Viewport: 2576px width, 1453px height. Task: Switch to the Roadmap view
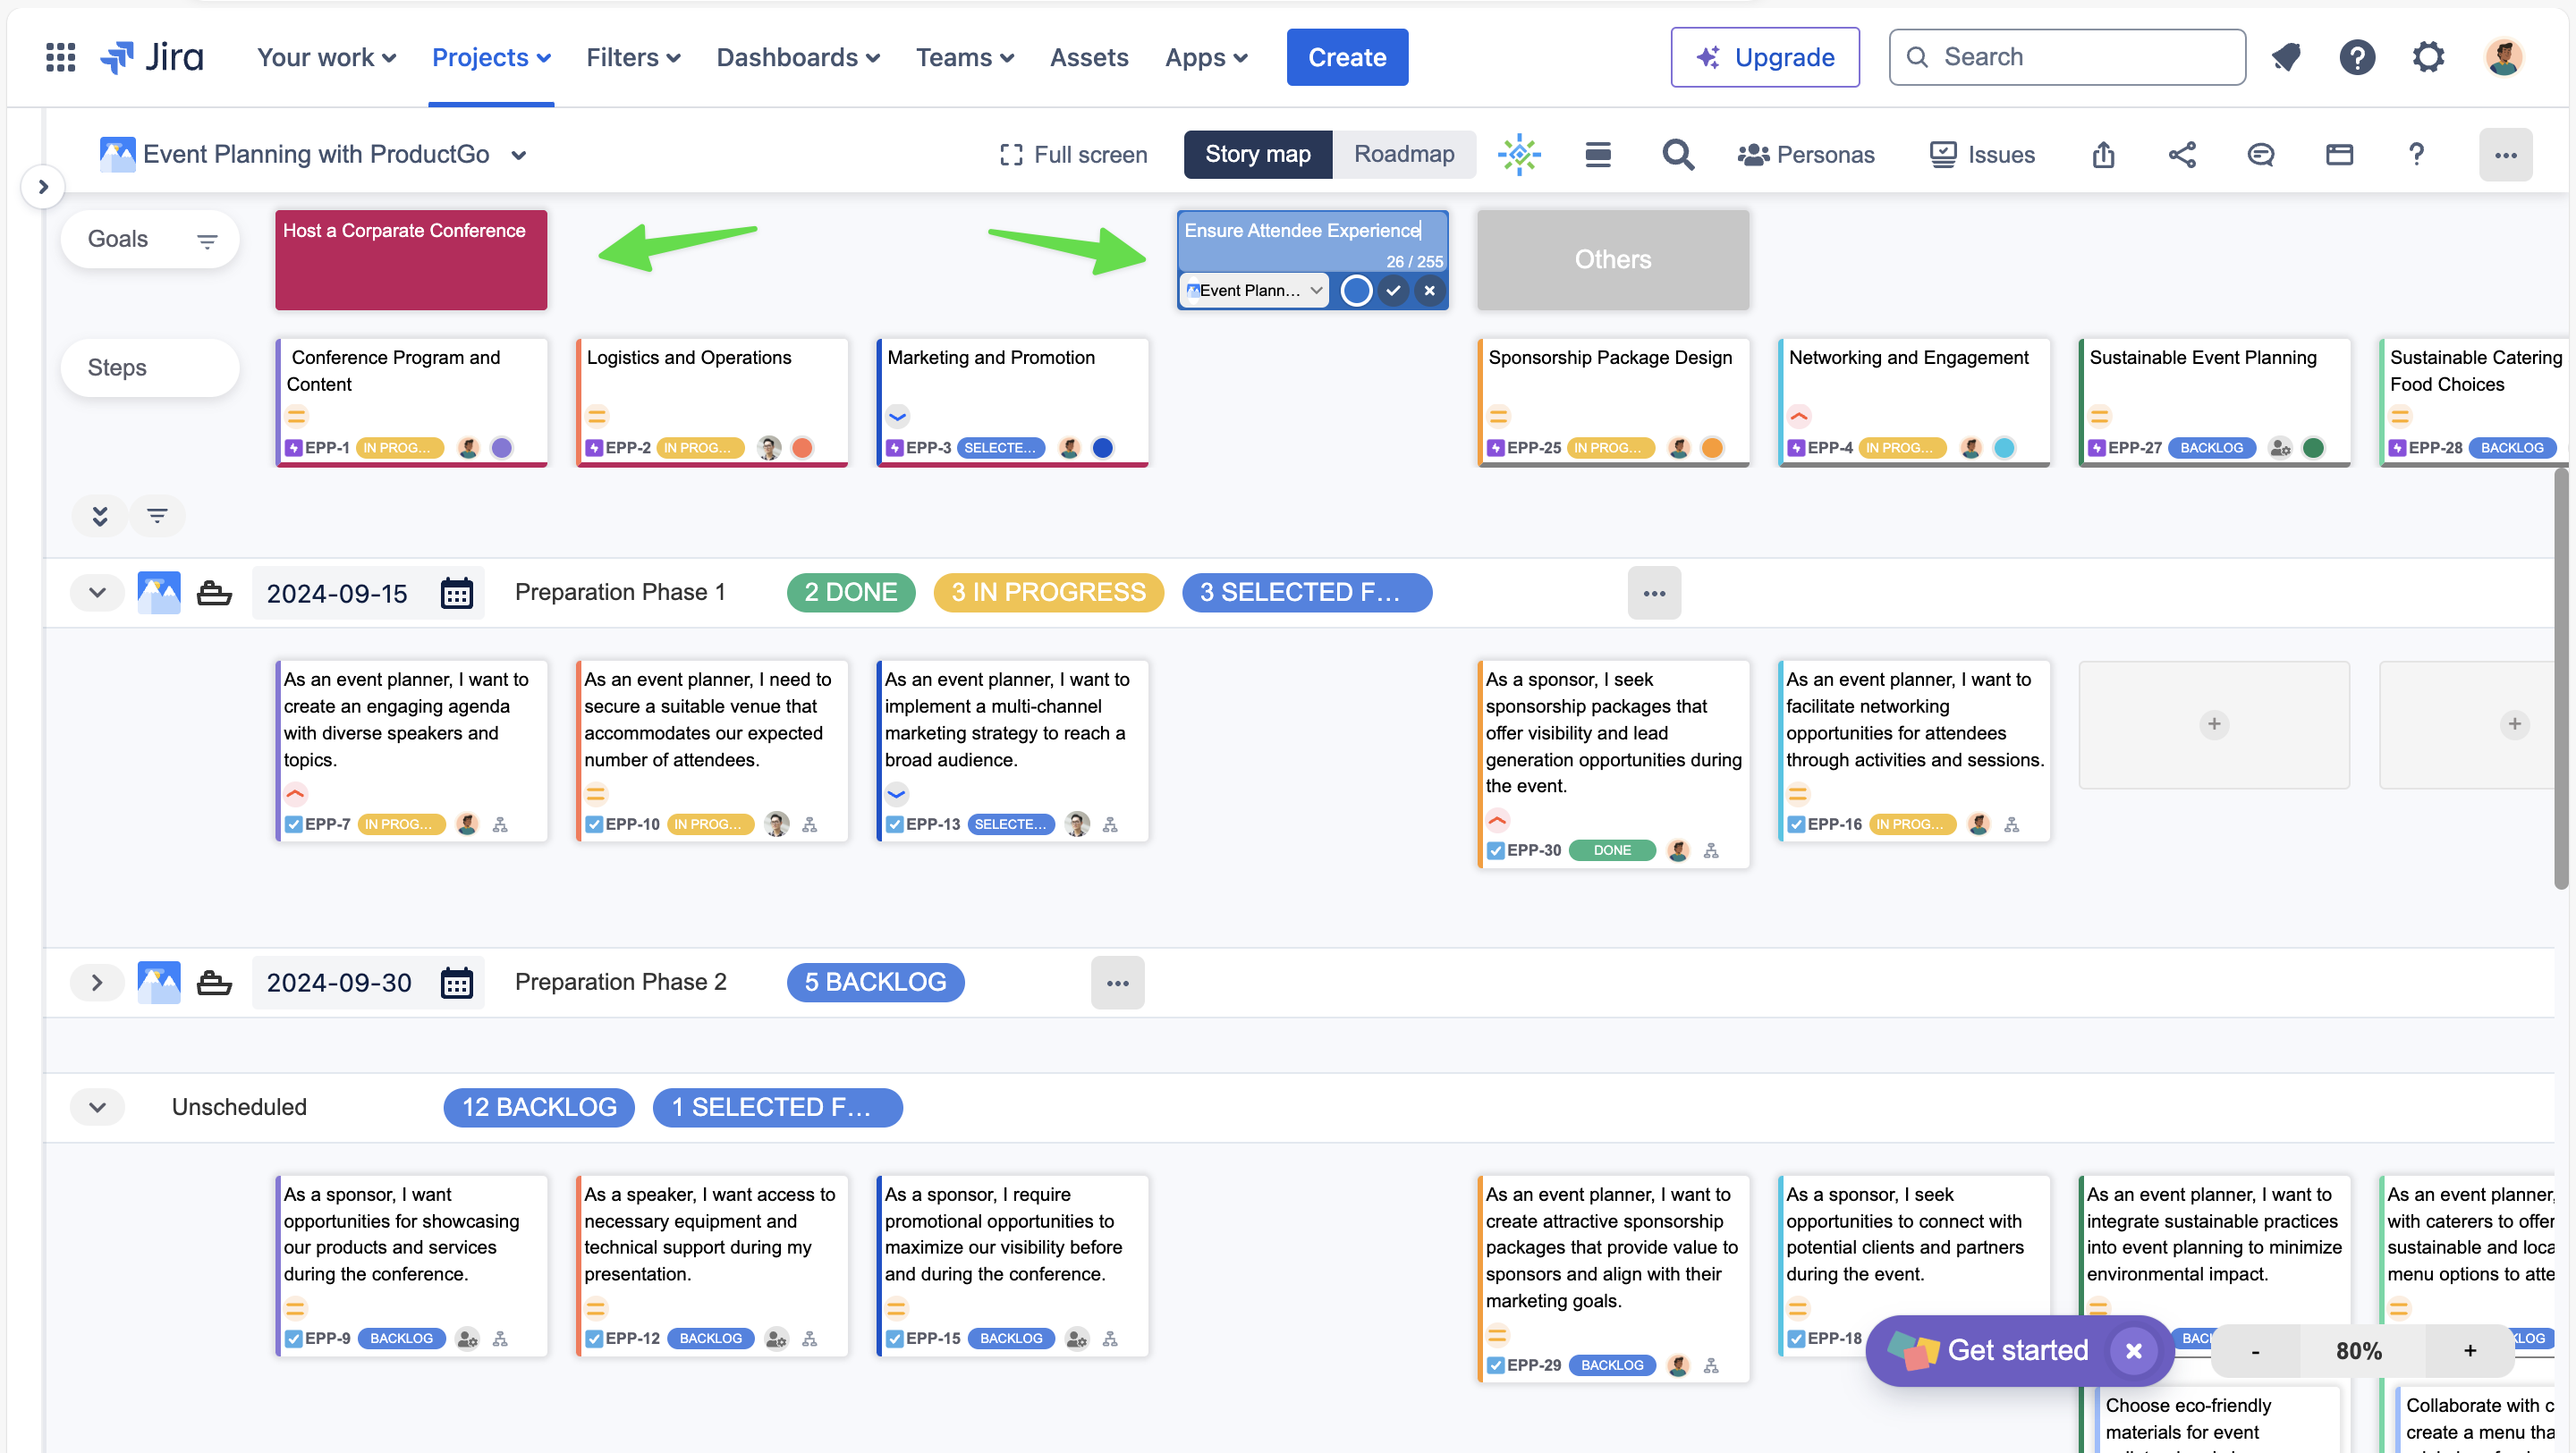[x=1403, y=154]
